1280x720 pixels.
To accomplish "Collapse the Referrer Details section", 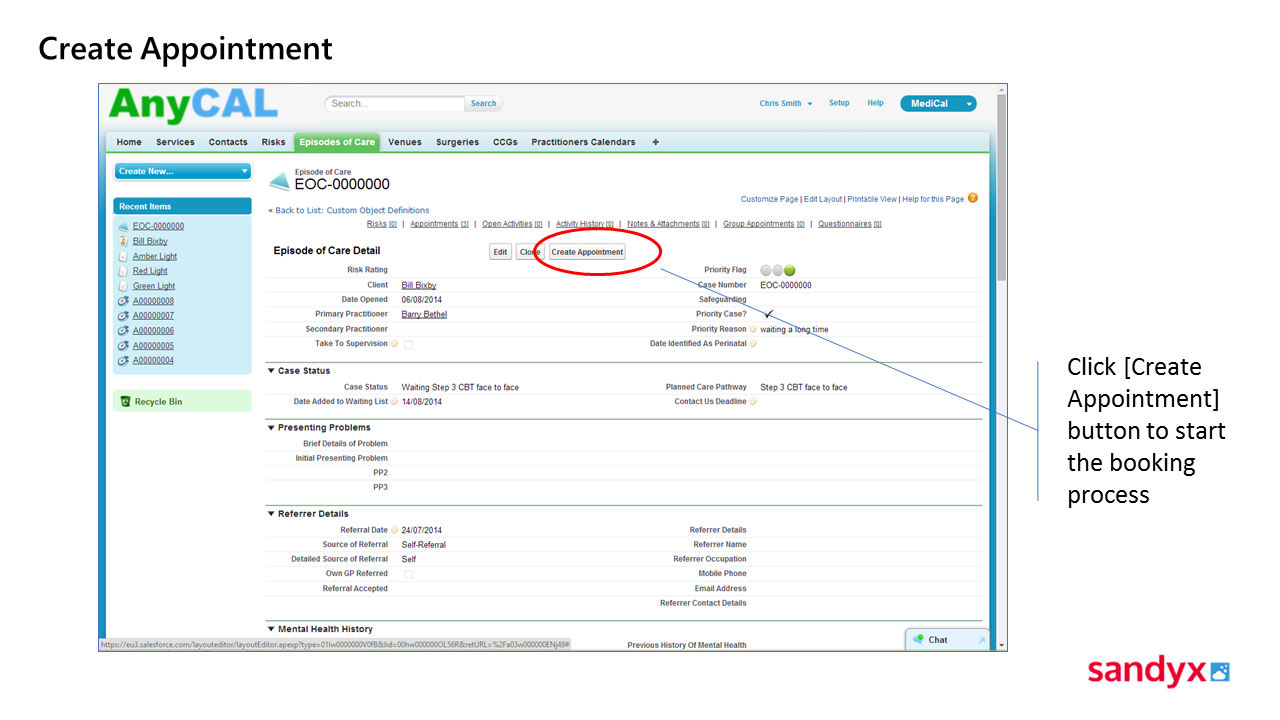I will [x=271, y=514].
